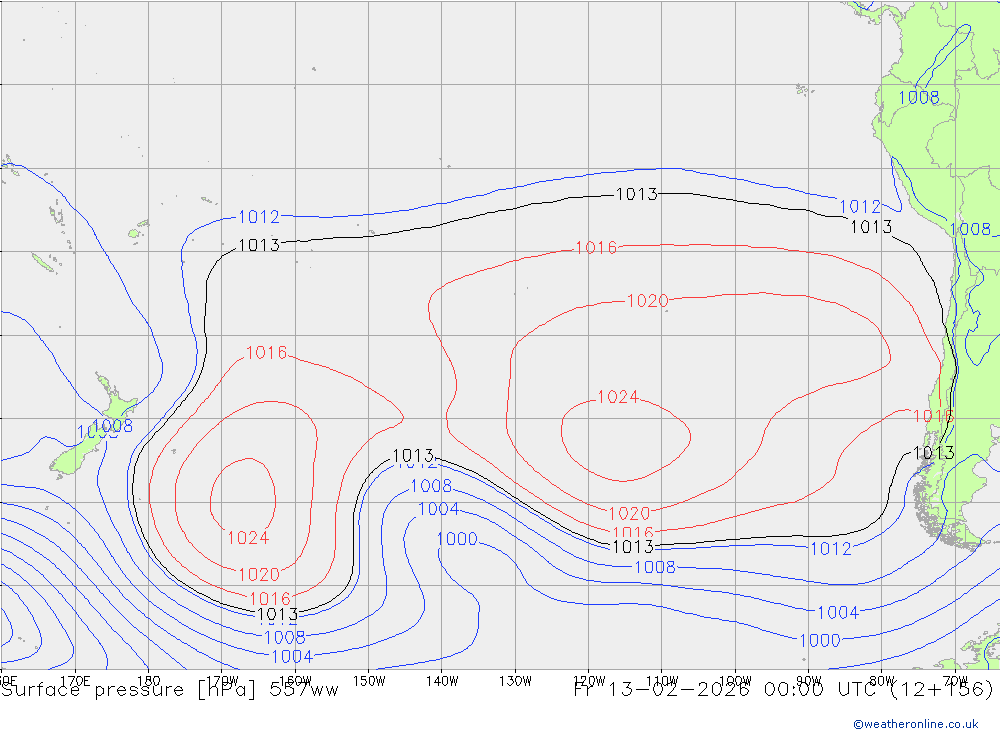This screenshot has width=1000, height=733.
Task: Click the 1024 label in the high east of New Zealand
Action: (247, 538)
